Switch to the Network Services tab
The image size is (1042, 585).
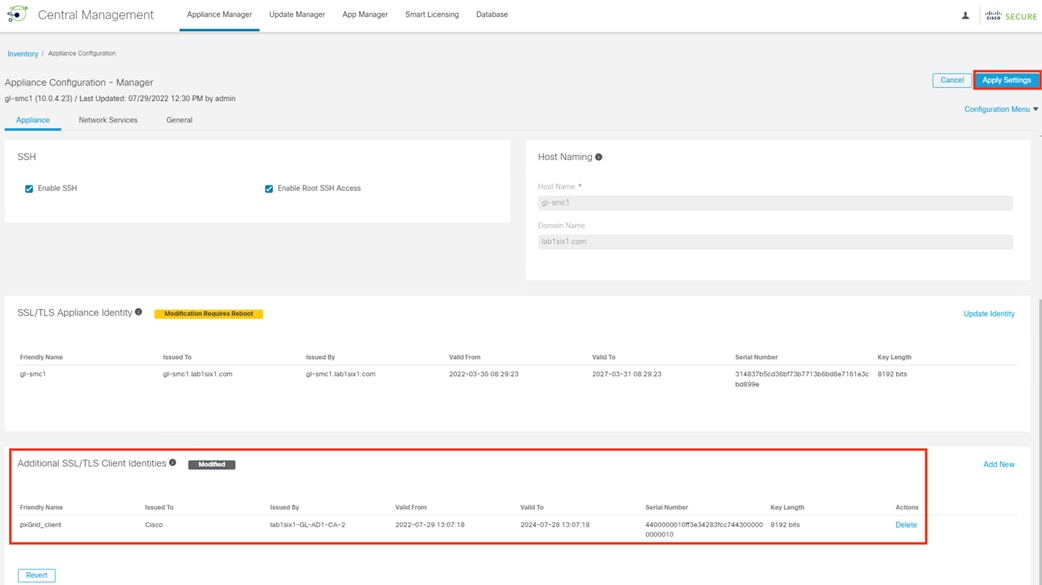108,120
